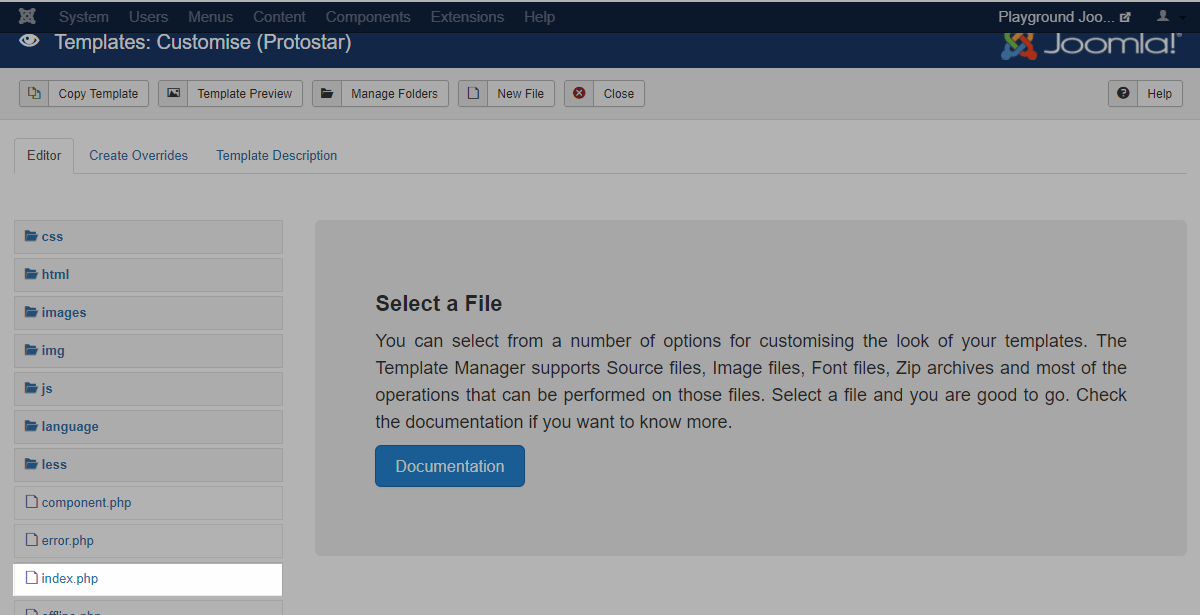This screenshot has height=615, width=1200.
Task: Expand the css folder
Action: point(52,237)
